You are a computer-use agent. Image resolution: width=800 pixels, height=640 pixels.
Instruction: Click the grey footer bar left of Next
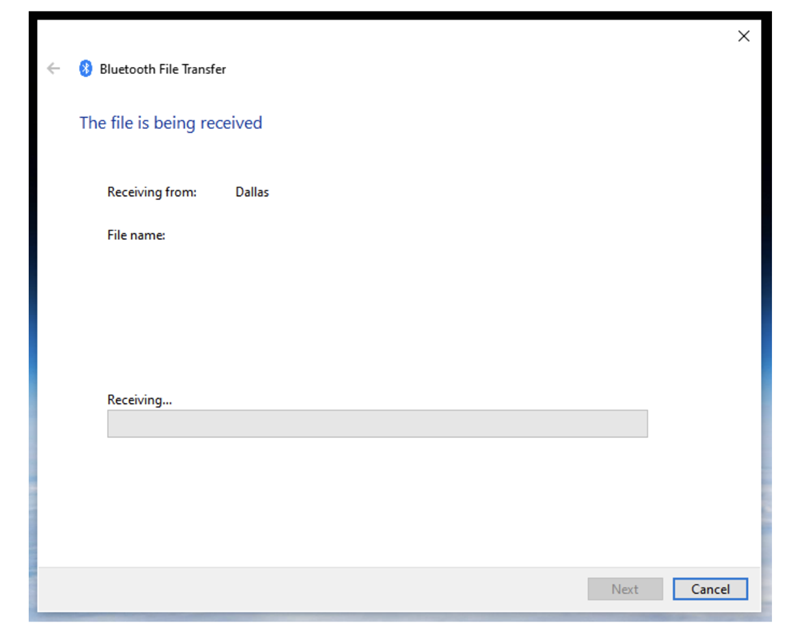click(x=300, y=589)
